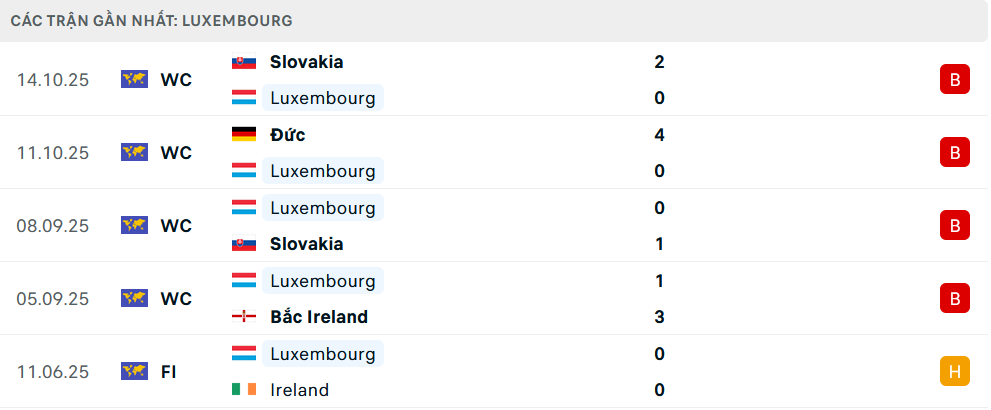
Task: Click the Slovakia flag in the 14.10.25 match
Action: tap(243, 62)
